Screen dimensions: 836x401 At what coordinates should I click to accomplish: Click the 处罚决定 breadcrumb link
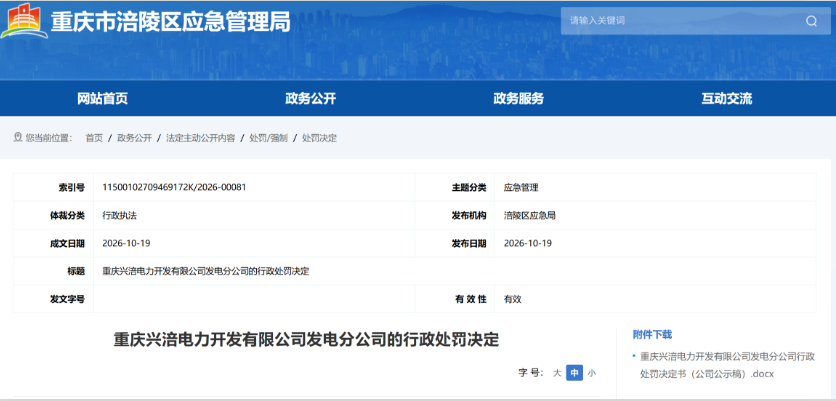[319, 138]
